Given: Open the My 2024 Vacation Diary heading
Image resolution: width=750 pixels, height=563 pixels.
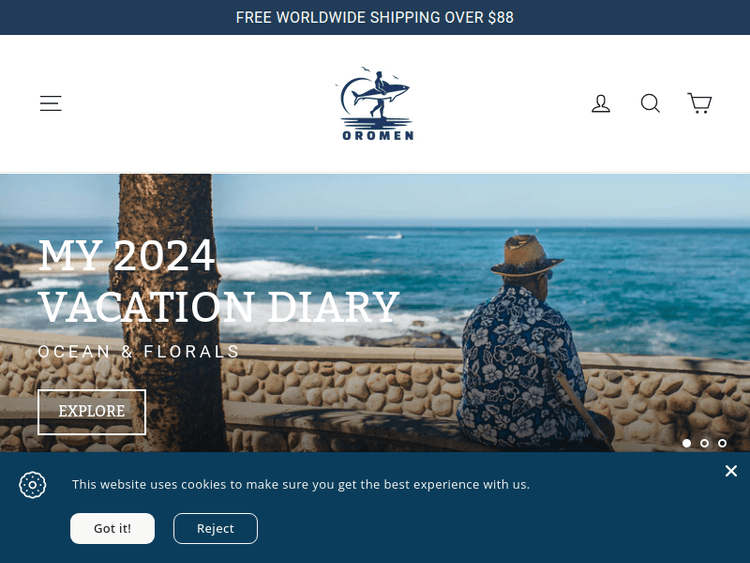Looking at the screenshot, I should tap(219, 281).
